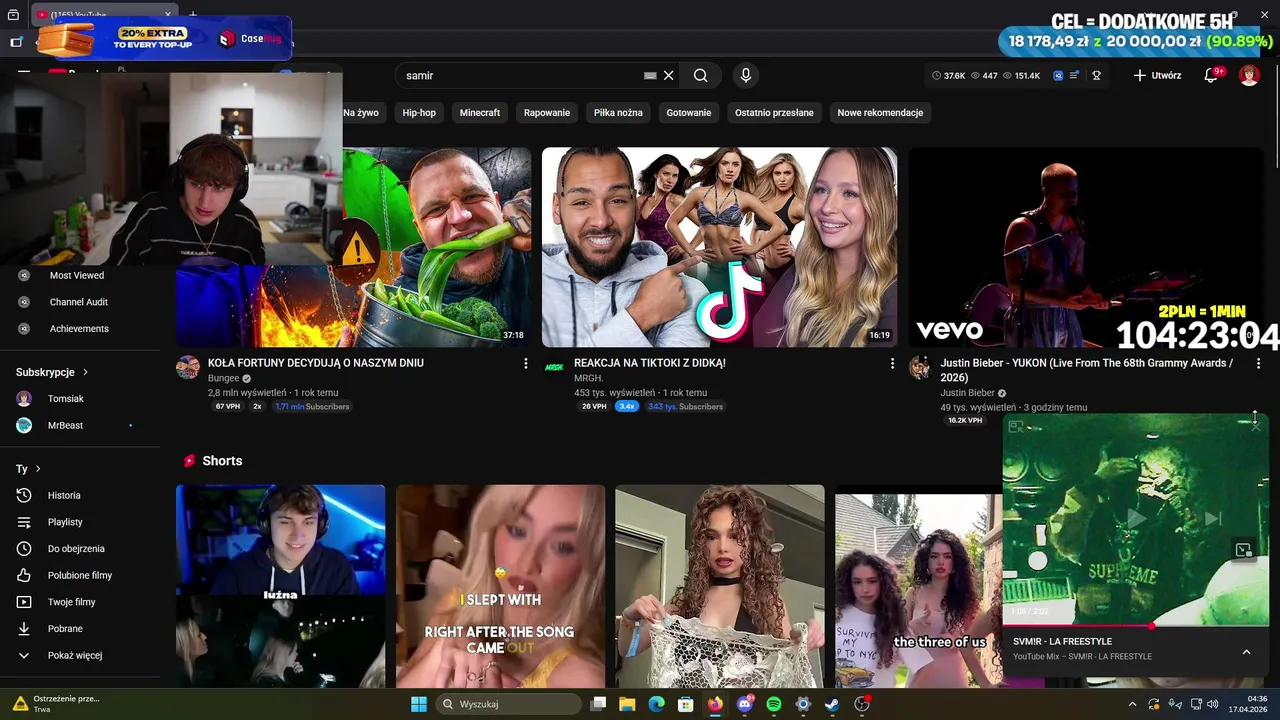
Task: Expand the Subskrypcje section
Action: tap(52, 372)
